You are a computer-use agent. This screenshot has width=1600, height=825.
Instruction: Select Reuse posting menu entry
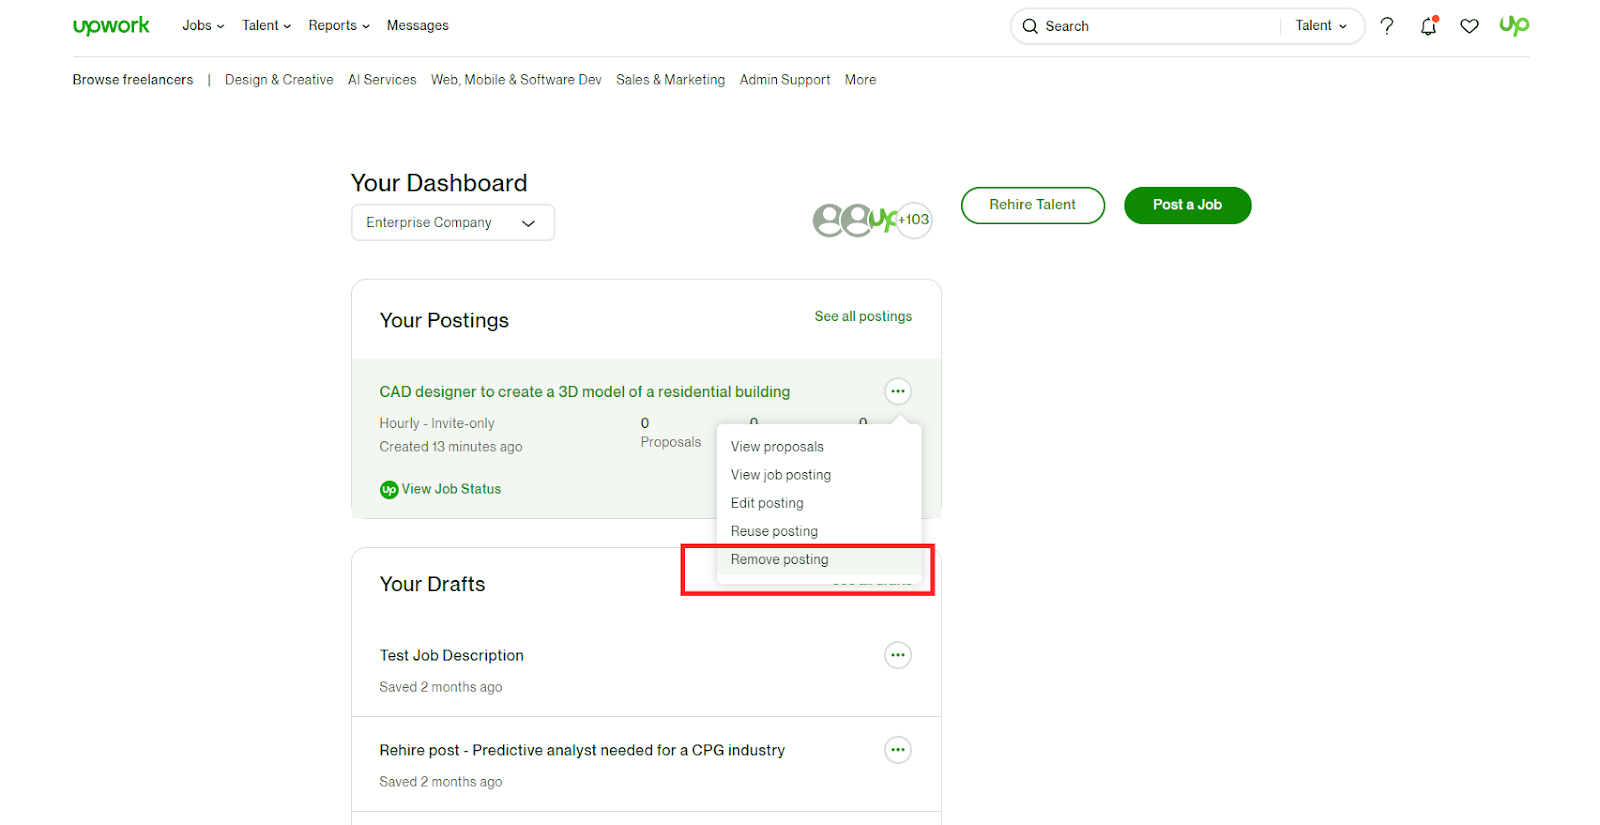[x=774, y=531]
